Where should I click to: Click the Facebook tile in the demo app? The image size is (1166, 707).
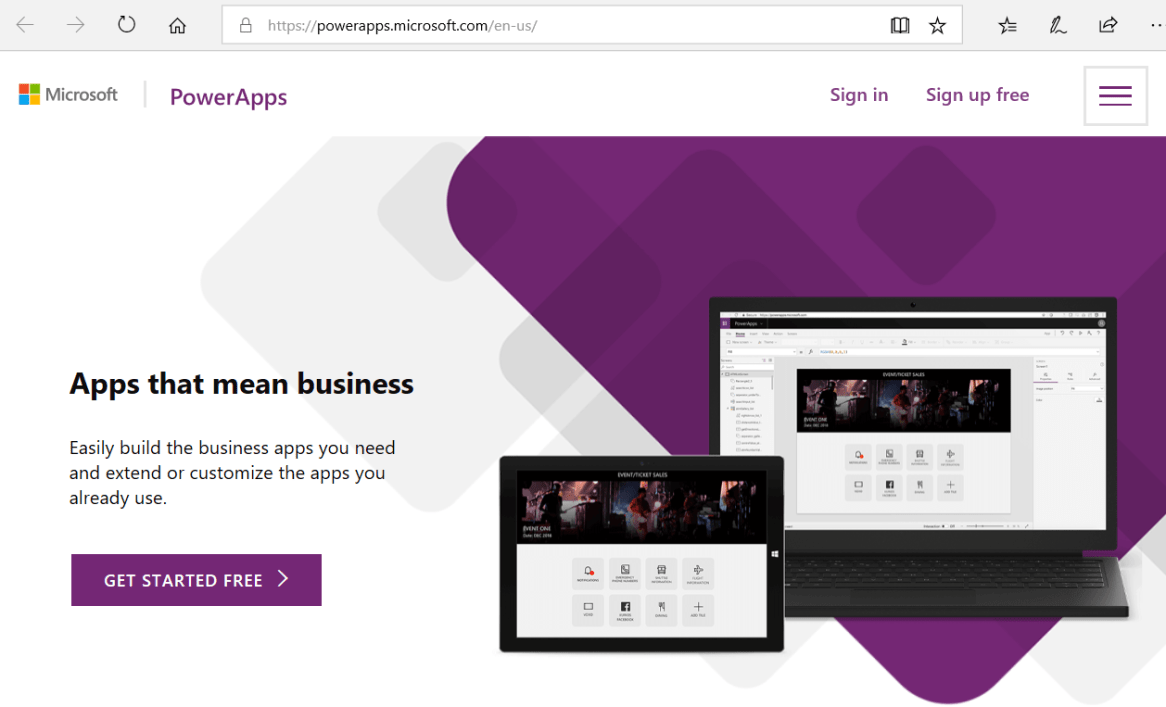click(625, 610)
